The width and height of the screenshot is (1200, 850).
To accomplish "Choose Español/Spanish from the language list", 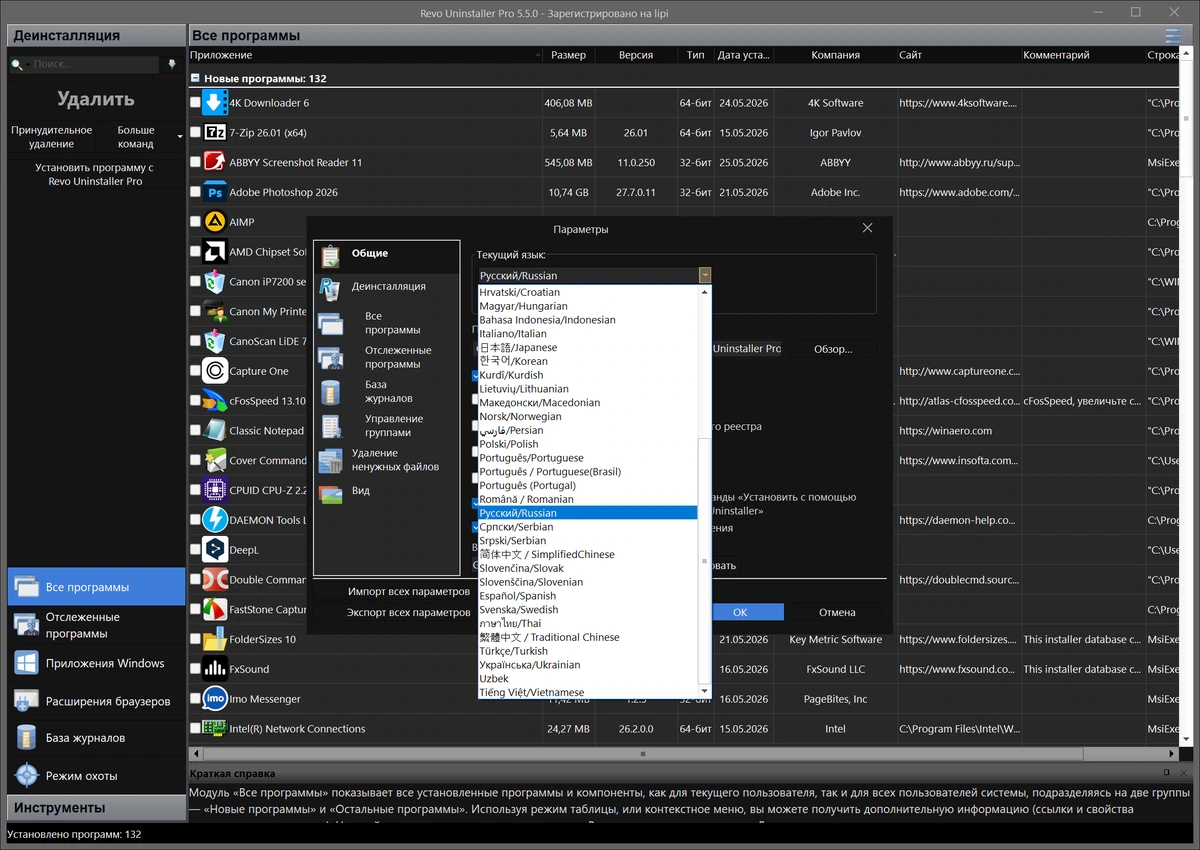I will (x=588, y=595).
